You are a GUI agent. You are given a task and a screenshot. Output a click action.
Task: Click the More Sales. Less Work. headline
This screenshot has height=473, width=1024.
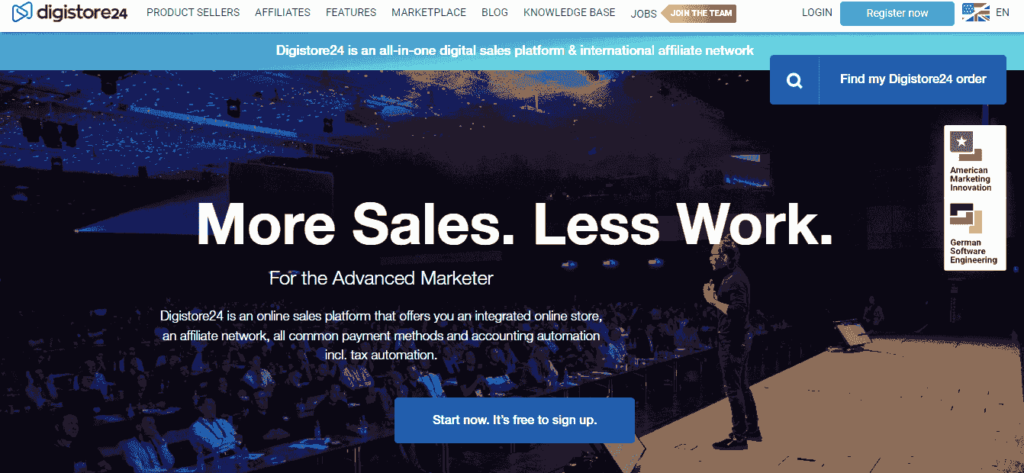(x=514, y=221)
